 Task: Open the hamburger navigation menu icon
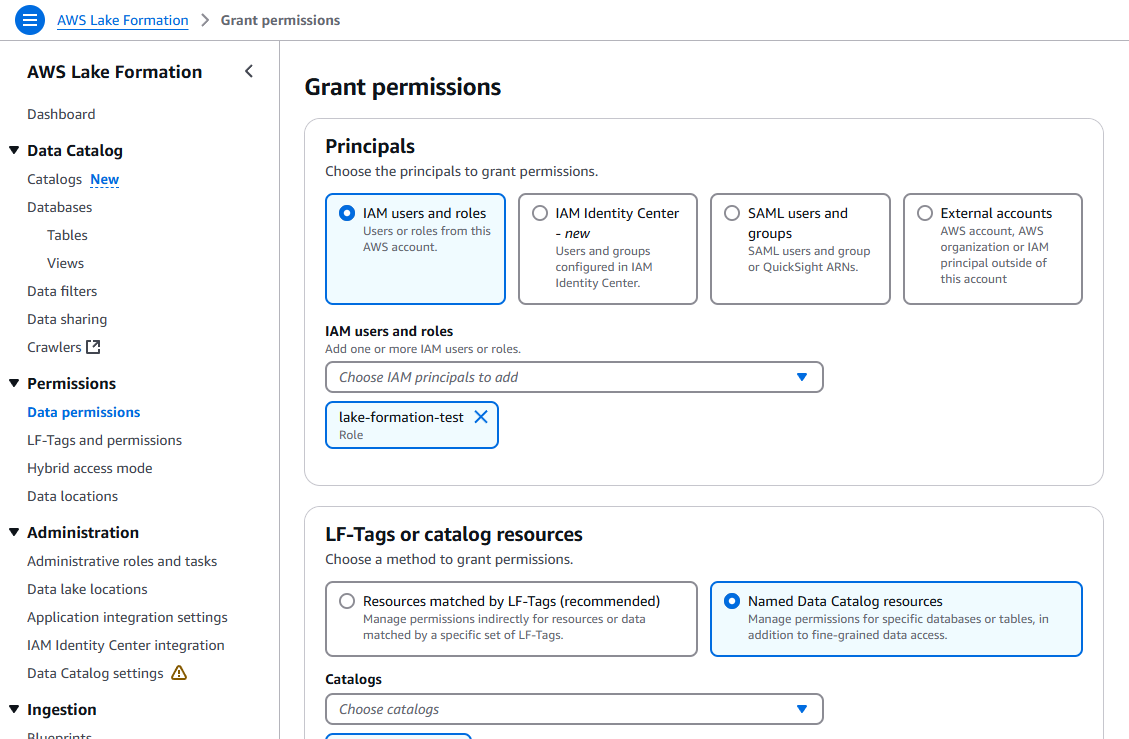pos(30,20)
